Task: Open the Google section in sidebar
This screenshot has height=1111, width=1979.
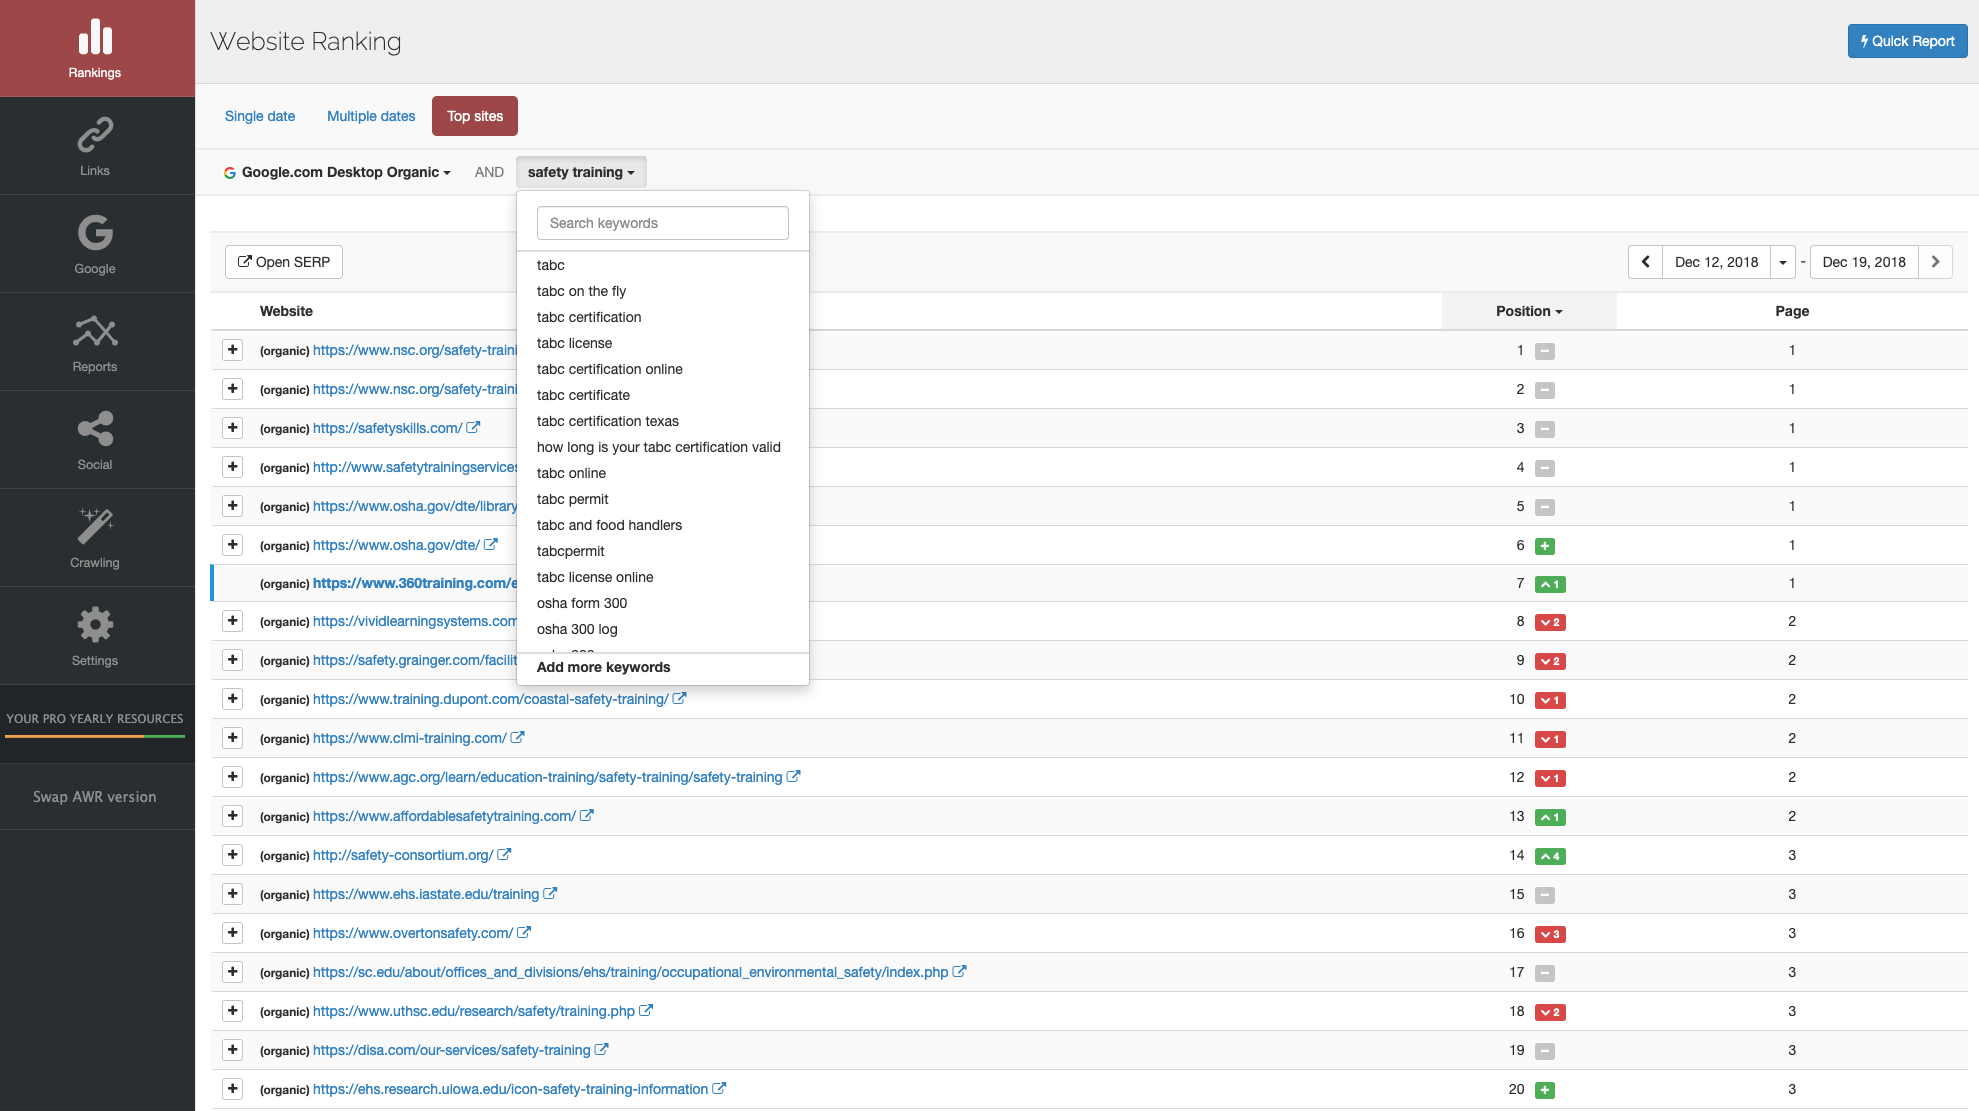Action: [94, 243]
